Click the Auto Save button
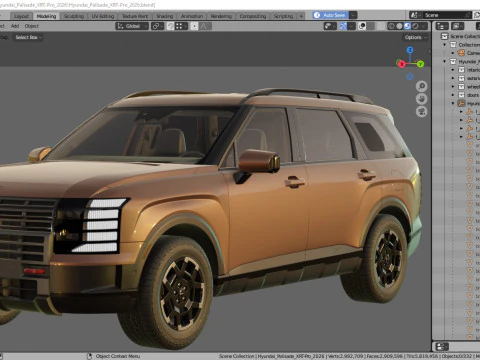 pos(330,15)
